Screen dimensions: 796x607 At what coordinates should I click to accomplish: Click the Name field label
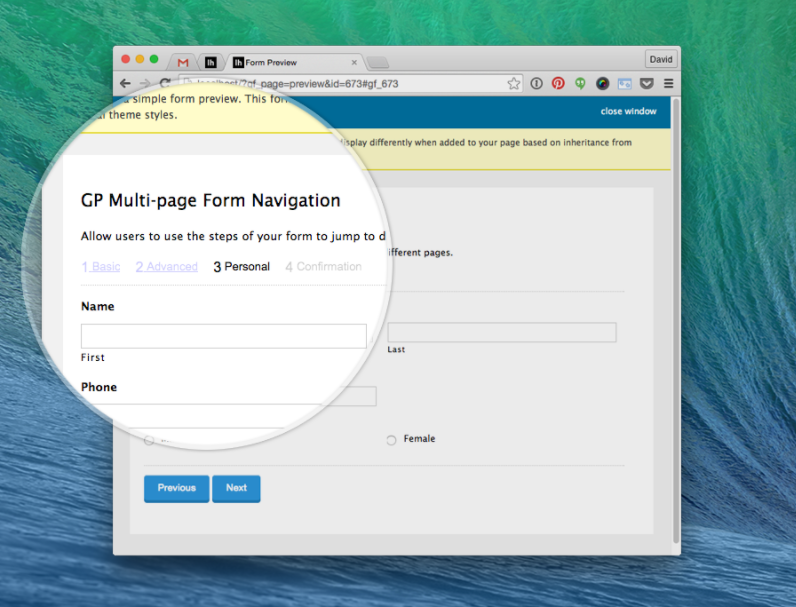pos(97,307)
